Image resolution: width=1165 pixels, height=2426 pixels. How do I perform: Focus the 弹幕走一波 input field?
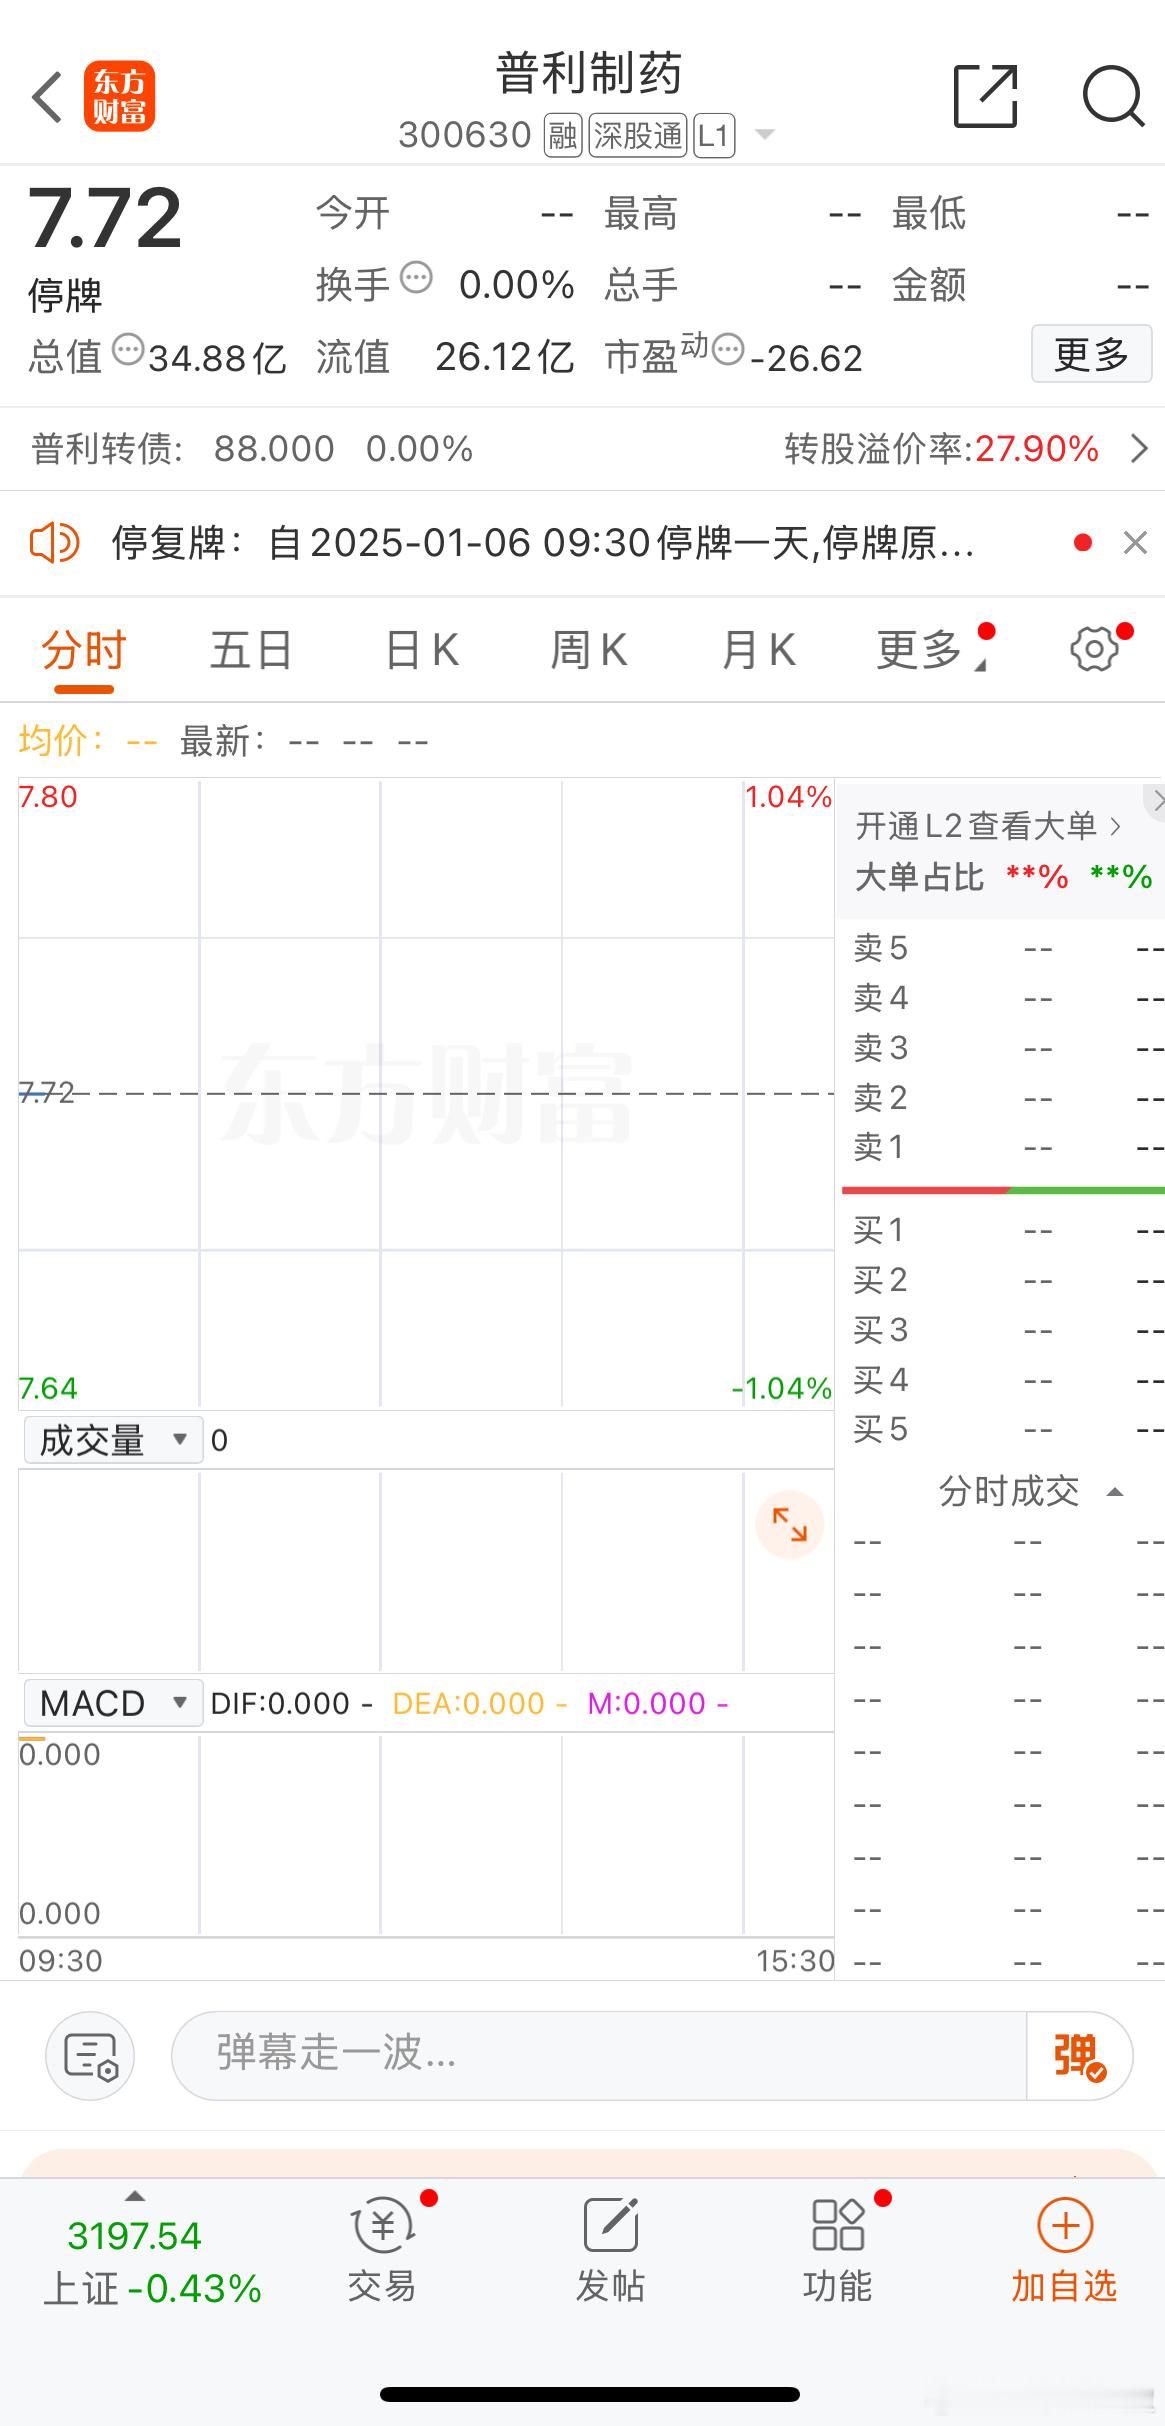(x=600, y=2056)
